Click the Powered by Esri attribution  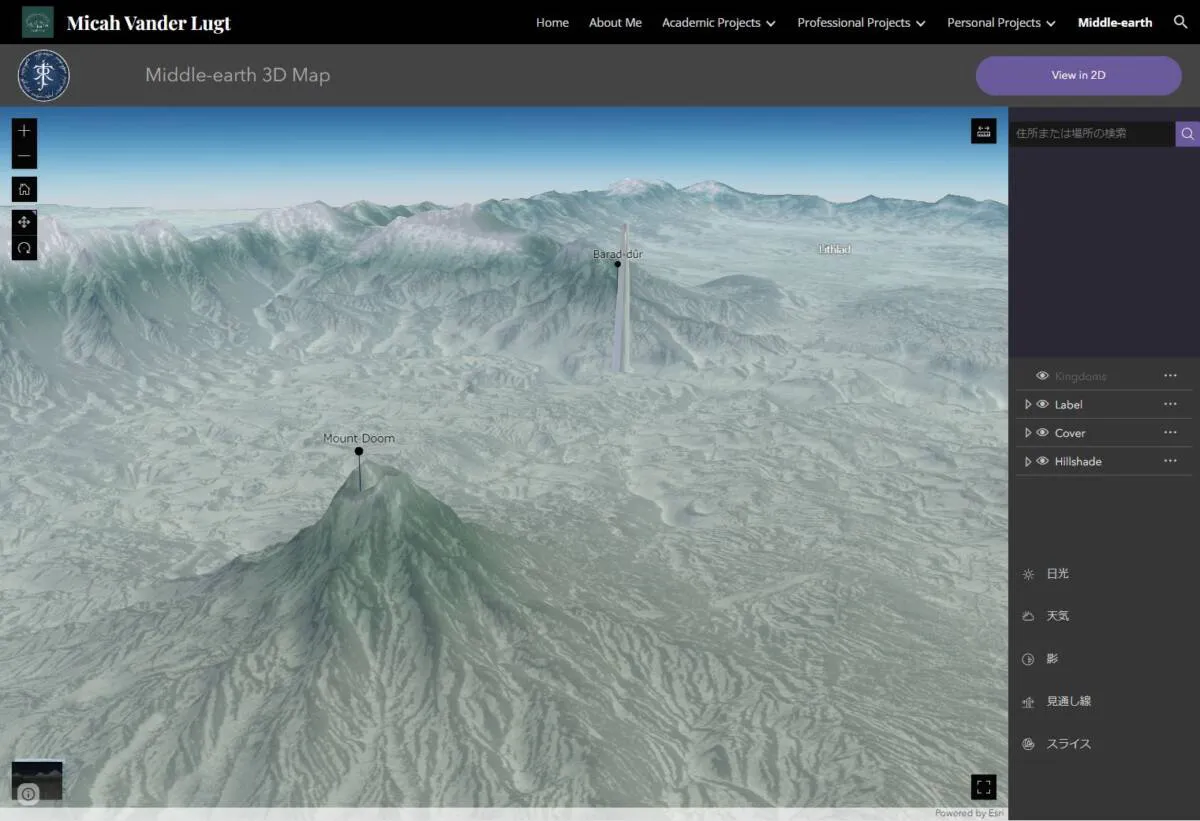coord(970,813)
